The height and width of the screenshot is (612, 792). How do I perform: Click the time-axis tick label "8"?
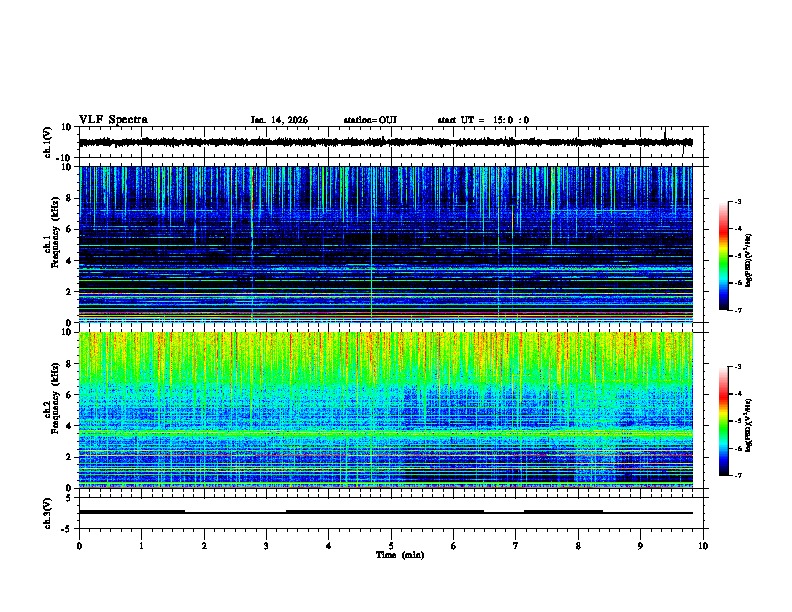[x=578, y=546]
